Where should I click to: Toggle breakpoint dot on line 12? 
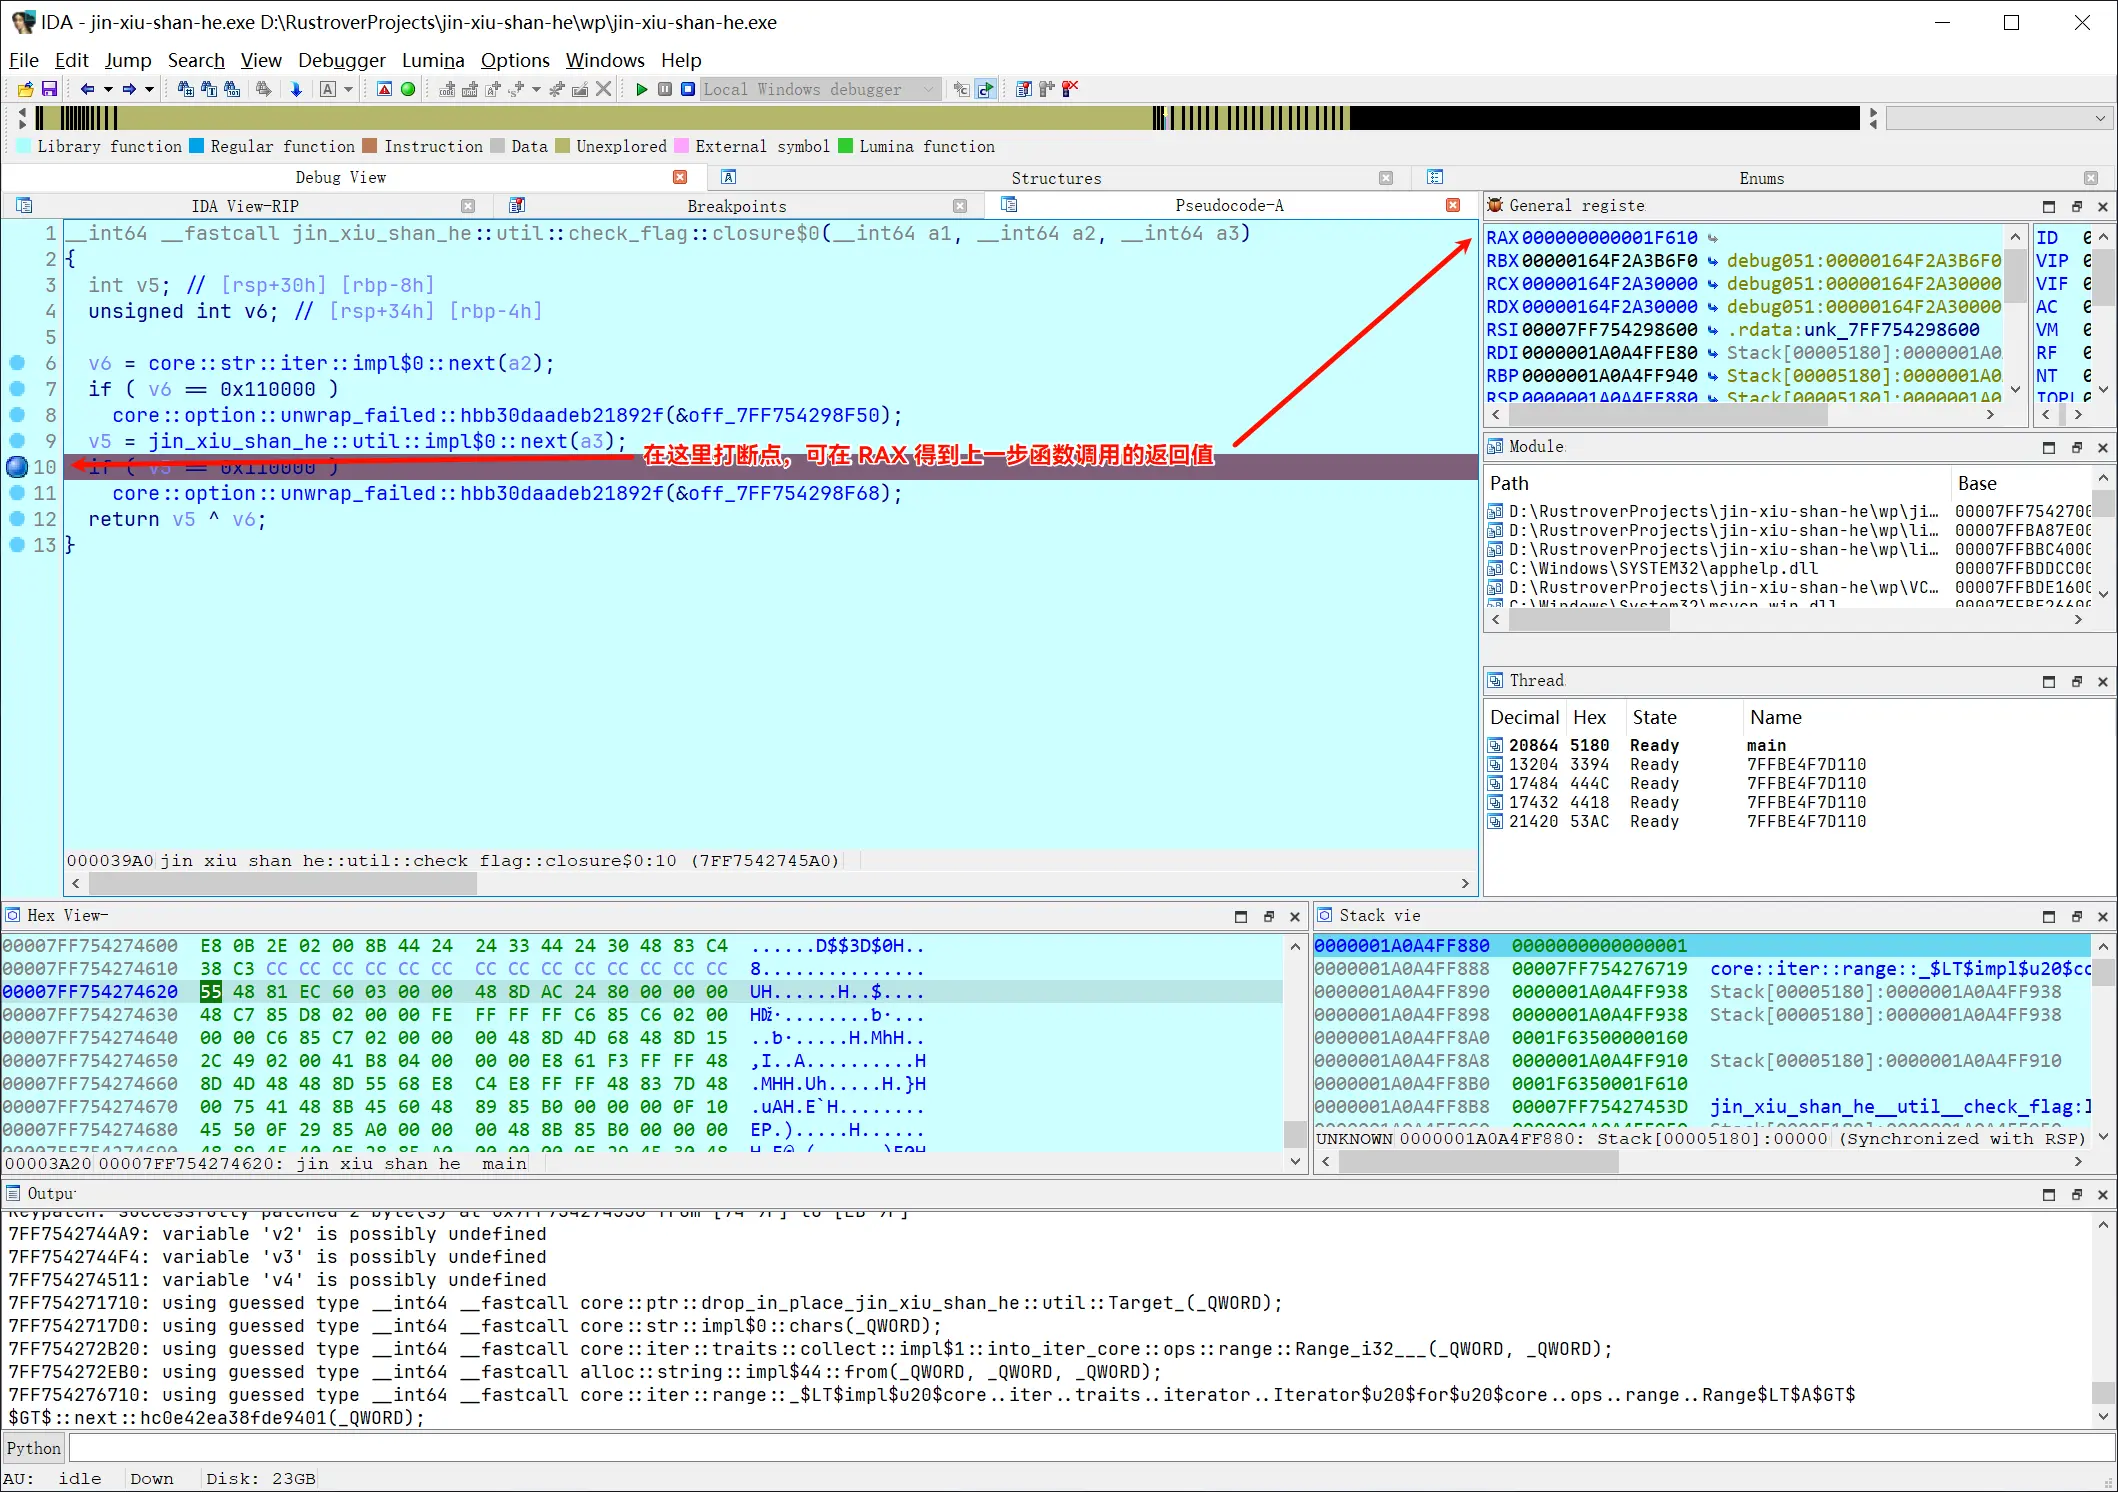(17, 519)
